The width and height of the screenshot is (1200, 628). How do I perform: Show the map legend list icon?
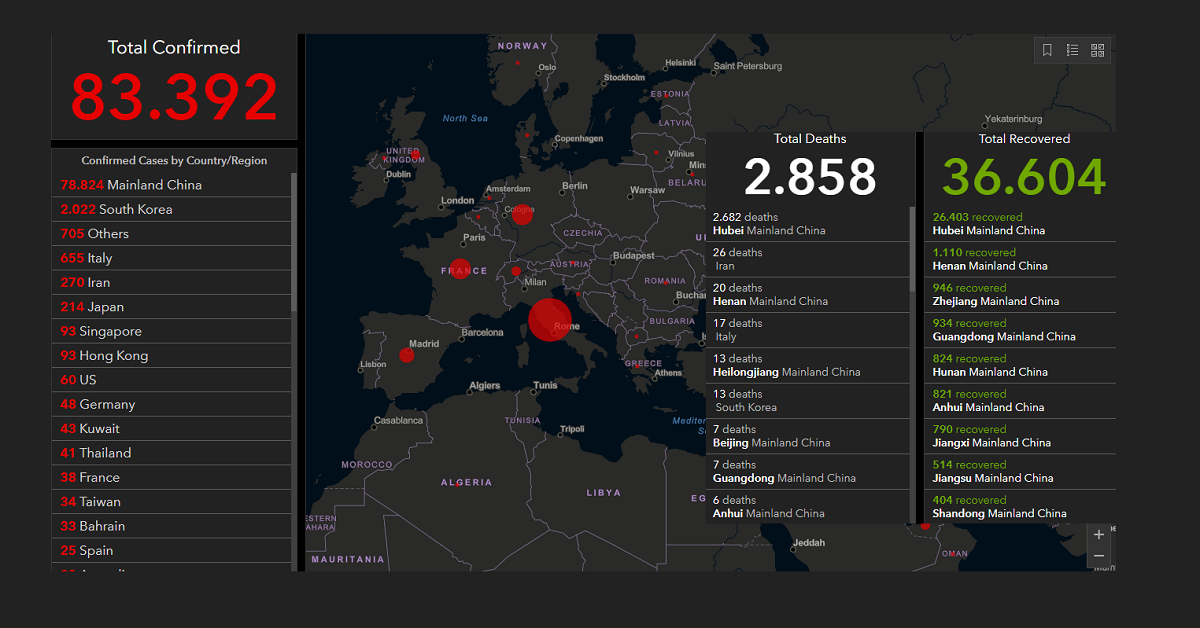click(x=1072, y=50)
